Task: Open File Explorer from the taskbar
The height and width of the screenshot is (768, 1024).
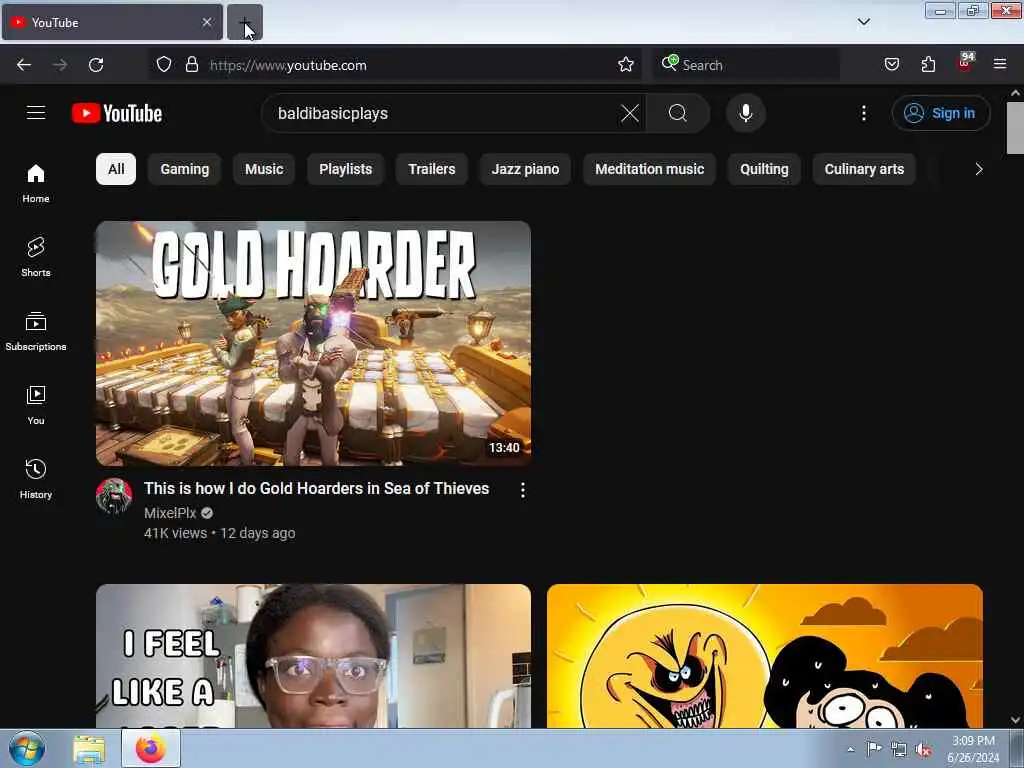Action: click(x=89, y=749)
